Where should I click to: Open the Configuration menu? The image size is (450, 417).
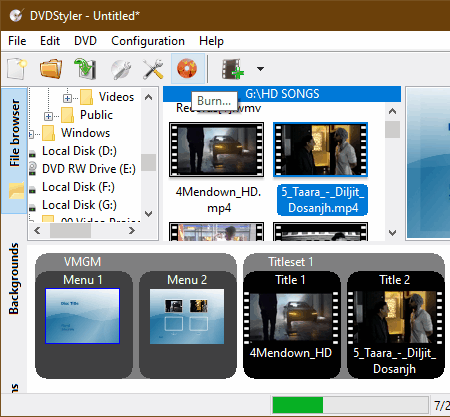(x=148, y=41)
